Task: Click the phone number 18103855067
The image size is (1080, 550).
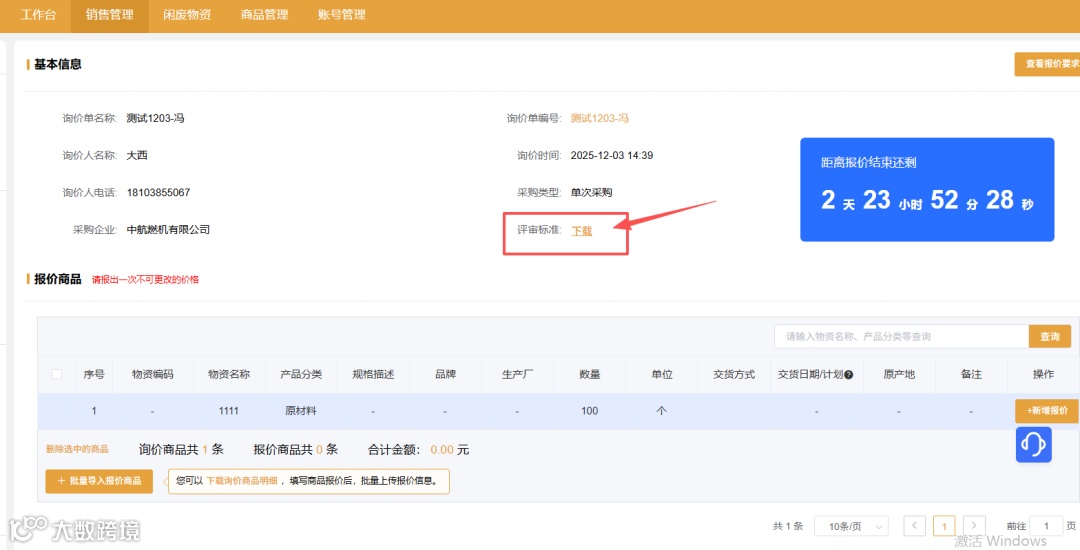Action: coord(158,192)
